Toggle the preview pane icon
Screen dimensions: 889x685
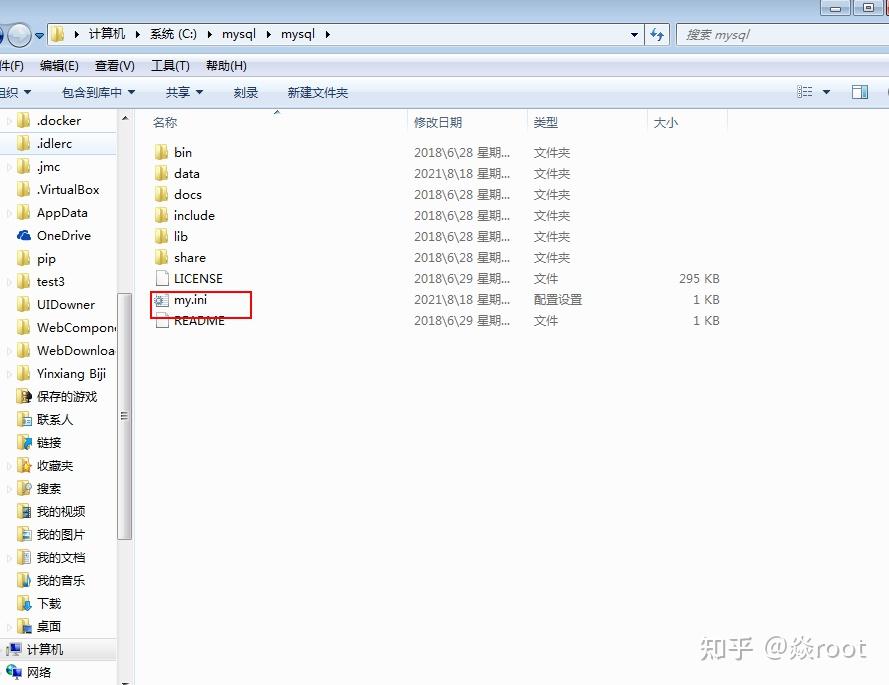click(860, 92)
